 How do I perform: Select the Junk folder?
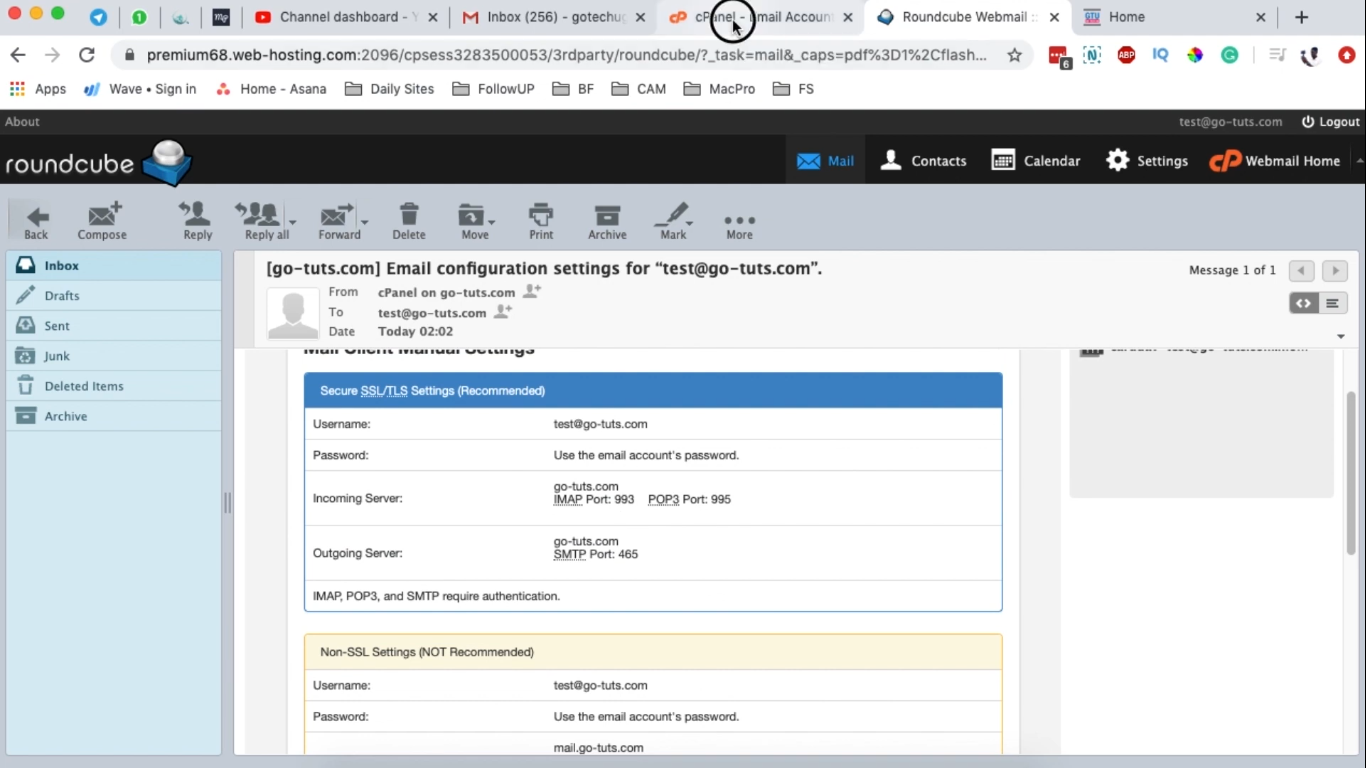114,356
